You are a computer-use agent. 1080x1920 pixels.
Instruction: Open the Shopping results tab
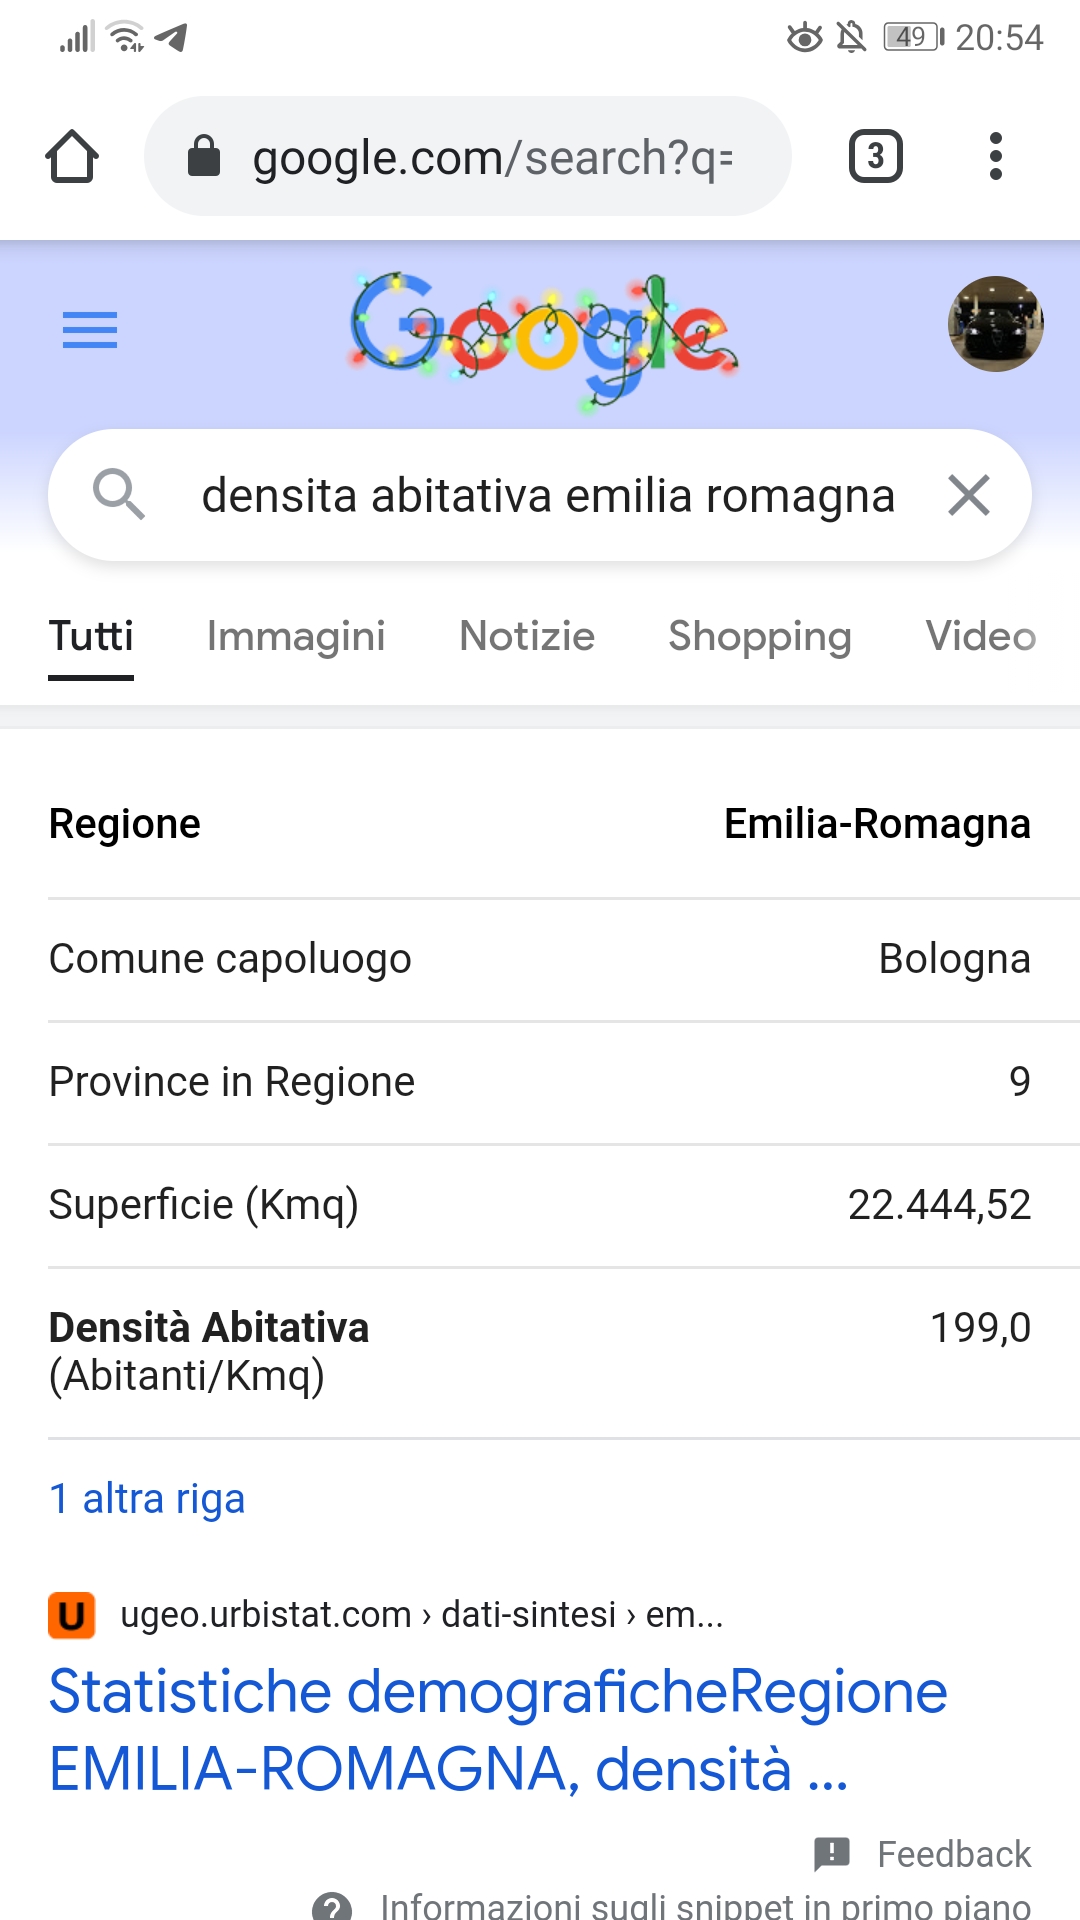coord(760,636)
